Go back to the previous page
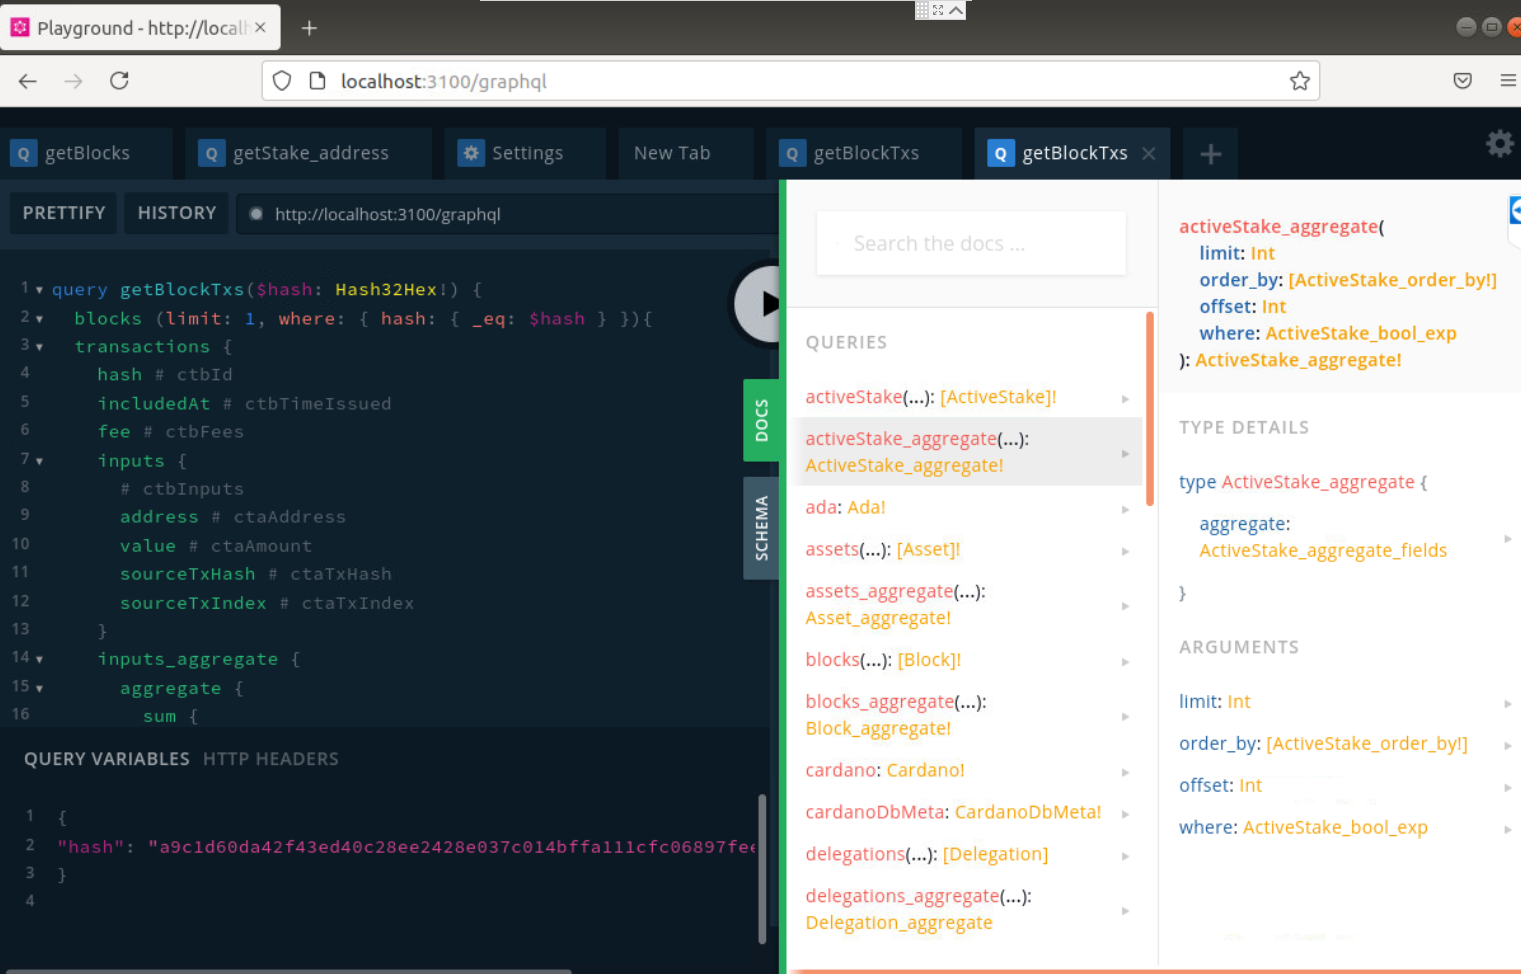 (x=28, y=81)
